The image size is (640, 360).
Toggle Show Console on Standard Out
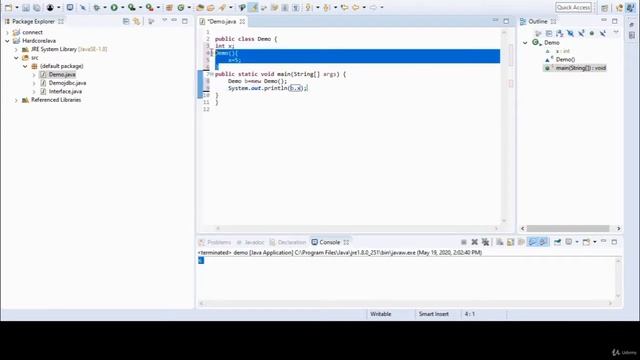coord(532,242)
